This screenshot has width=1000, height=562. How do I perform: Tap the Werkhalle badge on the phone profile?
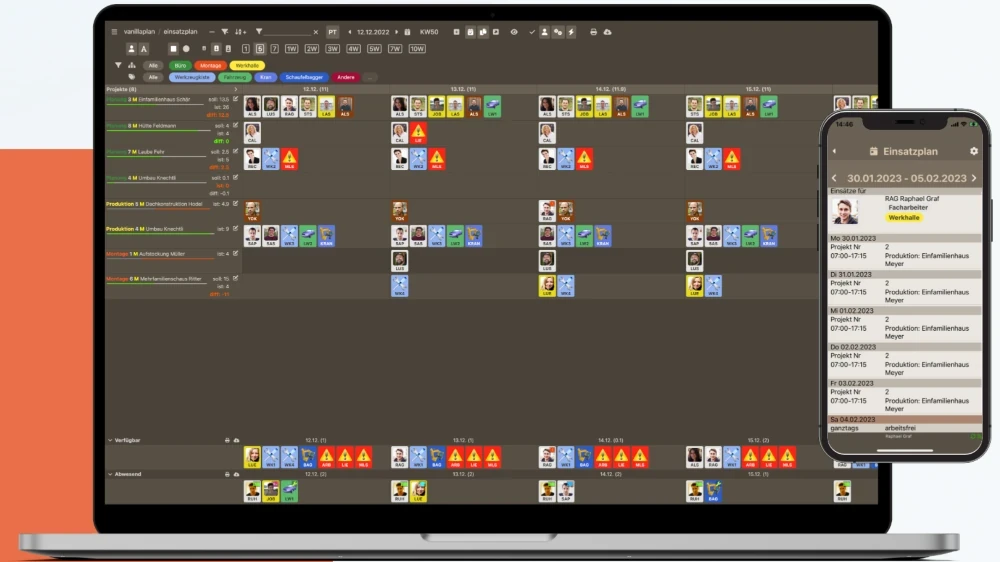coord(904,218)
